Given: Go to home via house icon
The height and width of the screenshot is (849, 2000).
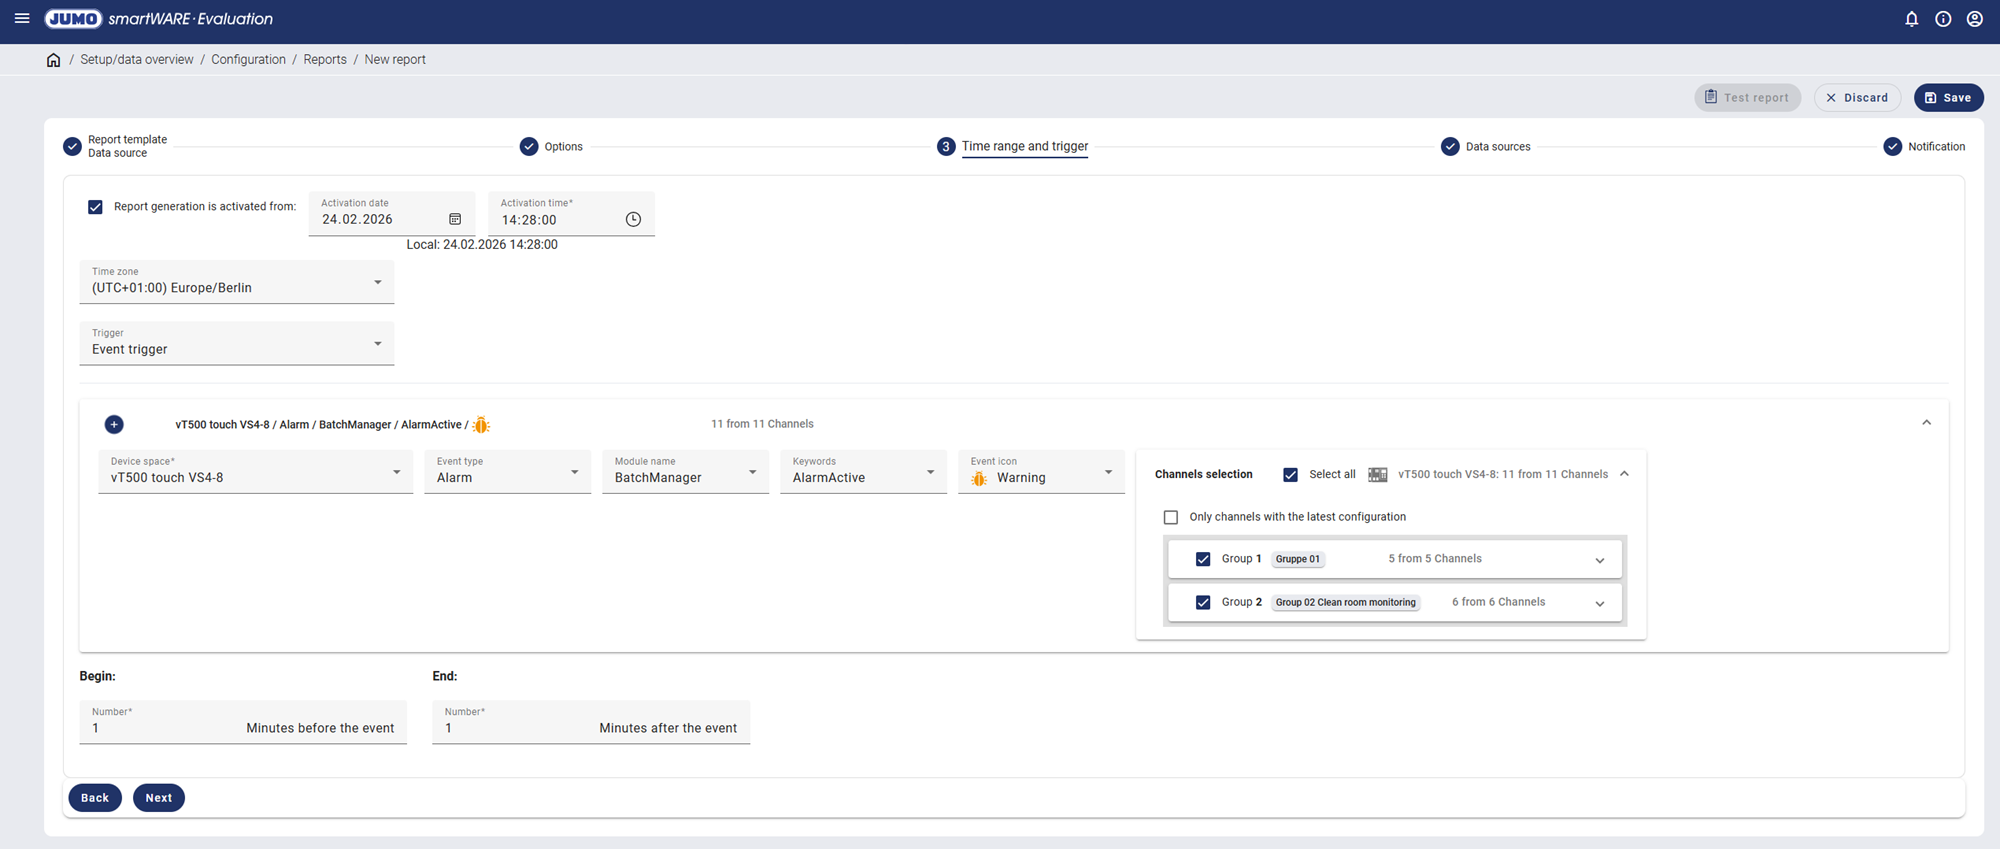Looking at the screenshot, I should point(54,60).
